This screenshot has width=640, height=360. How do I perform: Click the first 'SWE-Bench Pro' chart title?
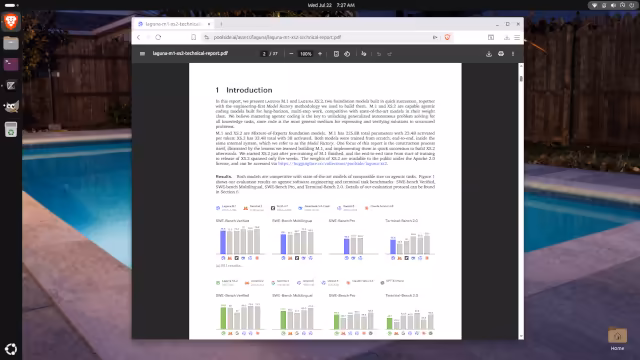[x=342, y=221]
